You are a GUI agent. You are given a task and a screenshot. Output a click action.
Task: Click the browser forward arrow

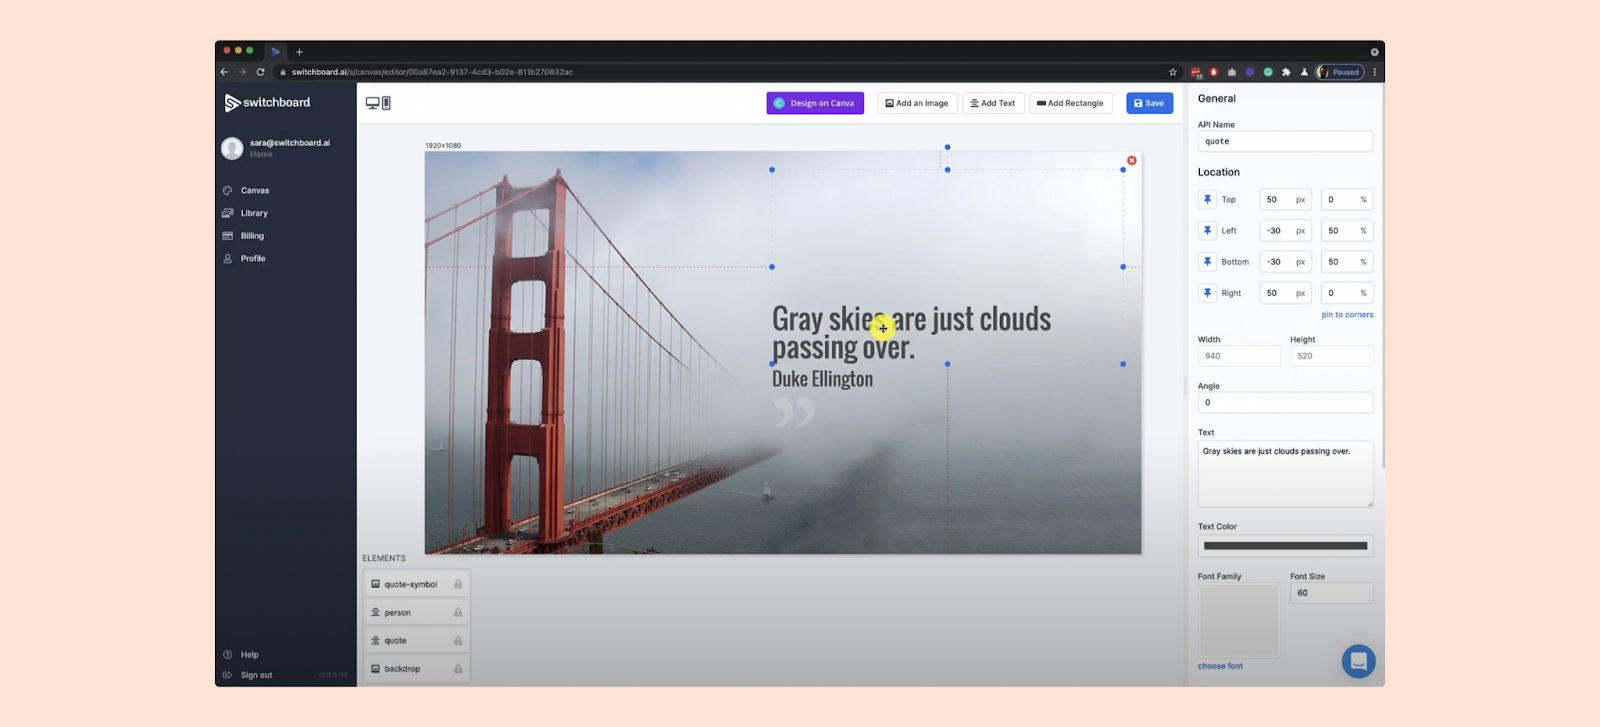[242, 72]
